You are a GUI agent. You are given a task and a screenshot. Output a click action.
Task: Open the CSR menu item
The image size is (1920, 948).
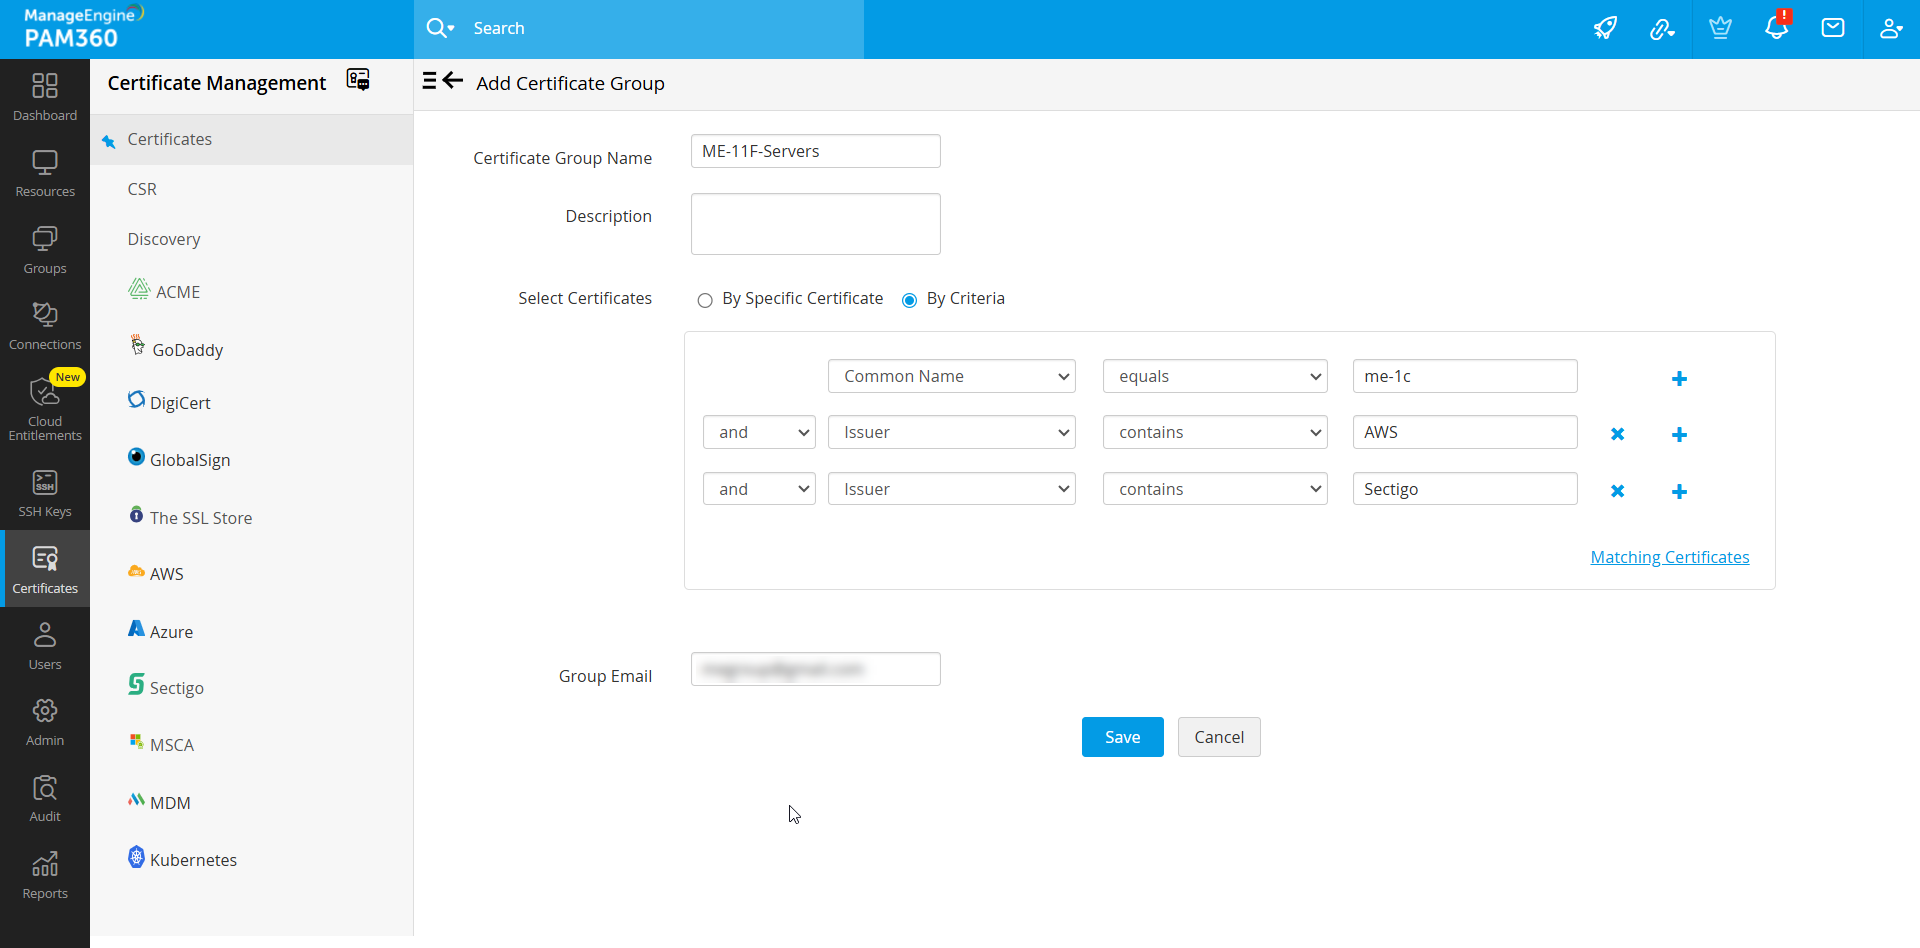click(x=142, y=189)
